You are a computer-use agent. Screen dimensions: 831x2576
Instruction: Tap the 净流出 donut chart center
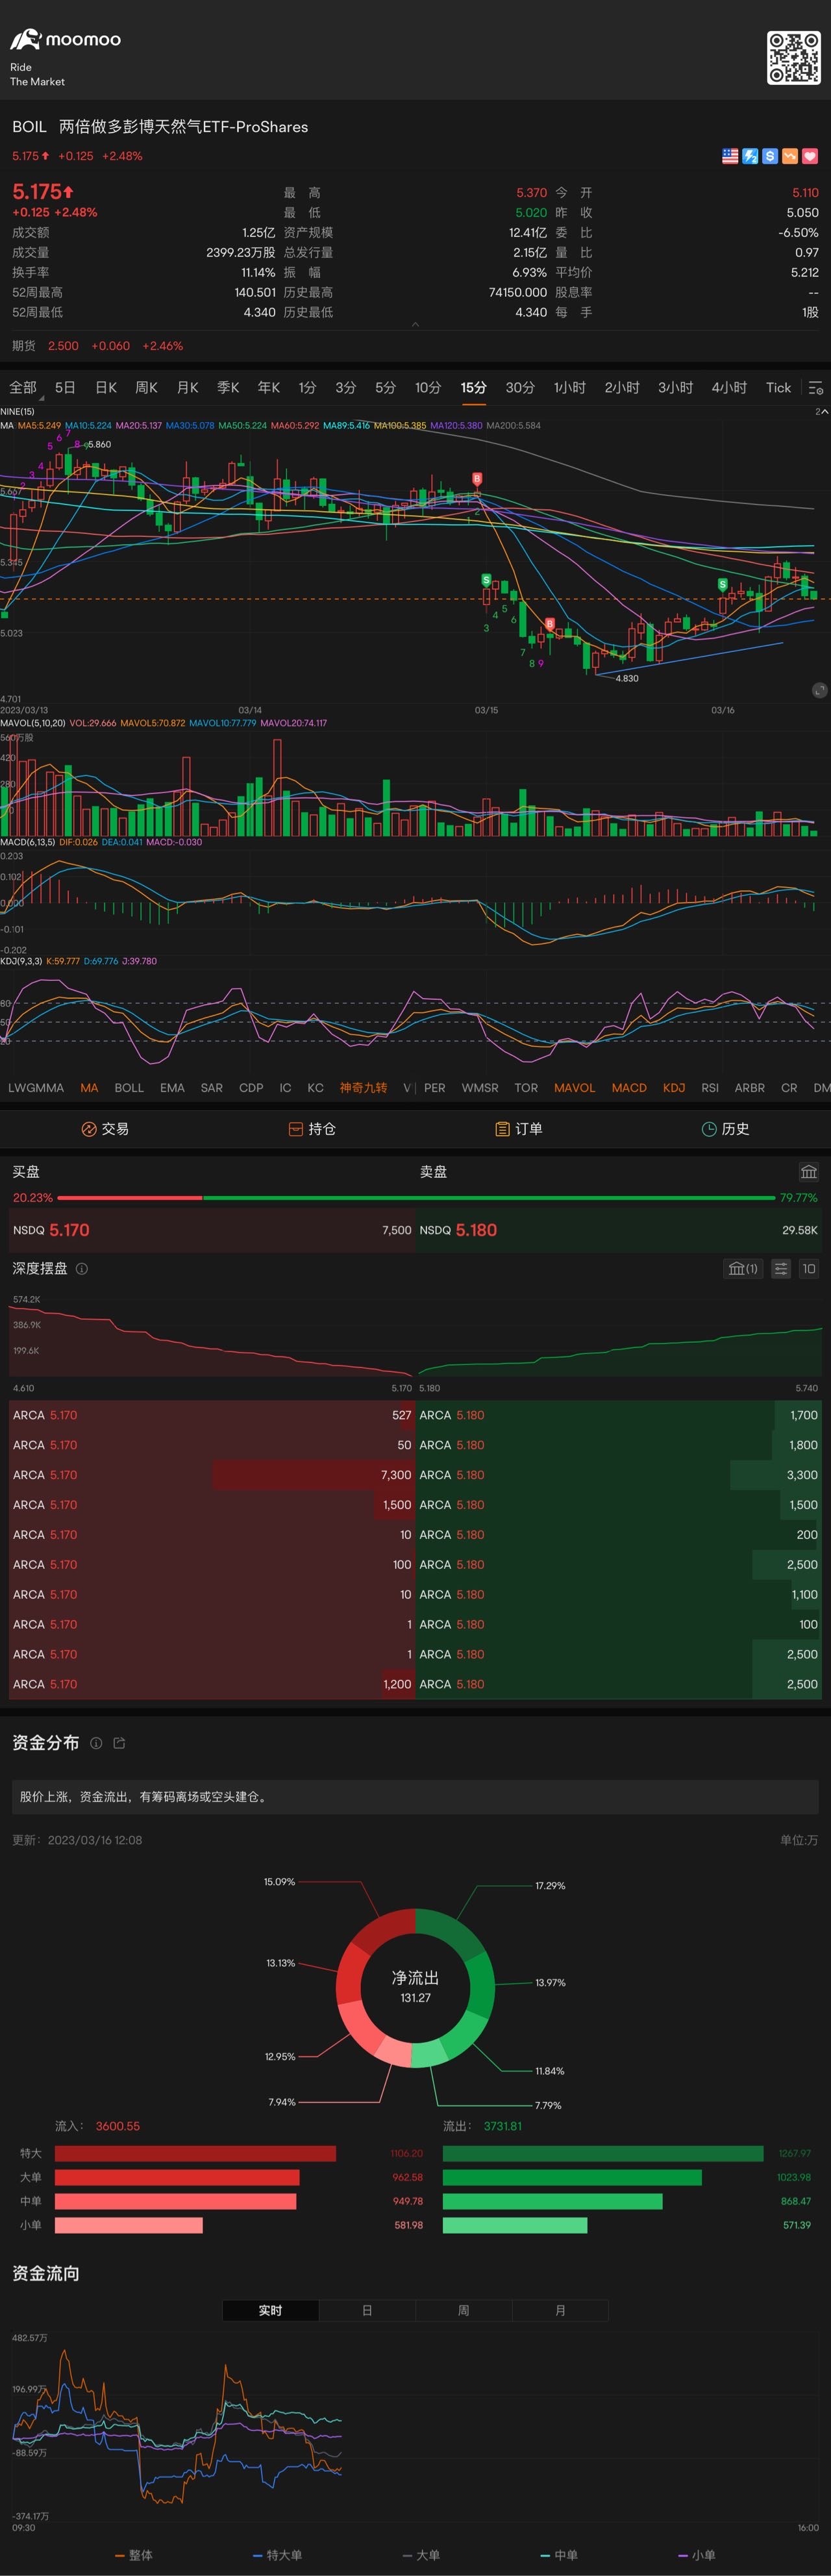pyautogui.click(x=415, y=1987)
